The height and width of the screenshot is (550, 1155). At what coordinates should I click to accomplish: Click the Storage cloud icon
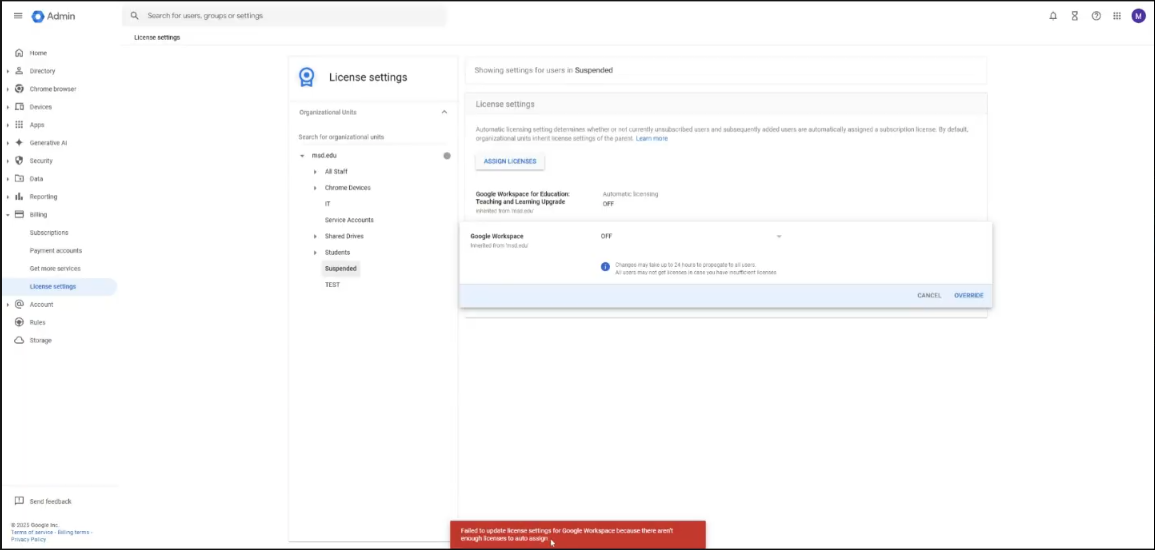pos(19,340)
